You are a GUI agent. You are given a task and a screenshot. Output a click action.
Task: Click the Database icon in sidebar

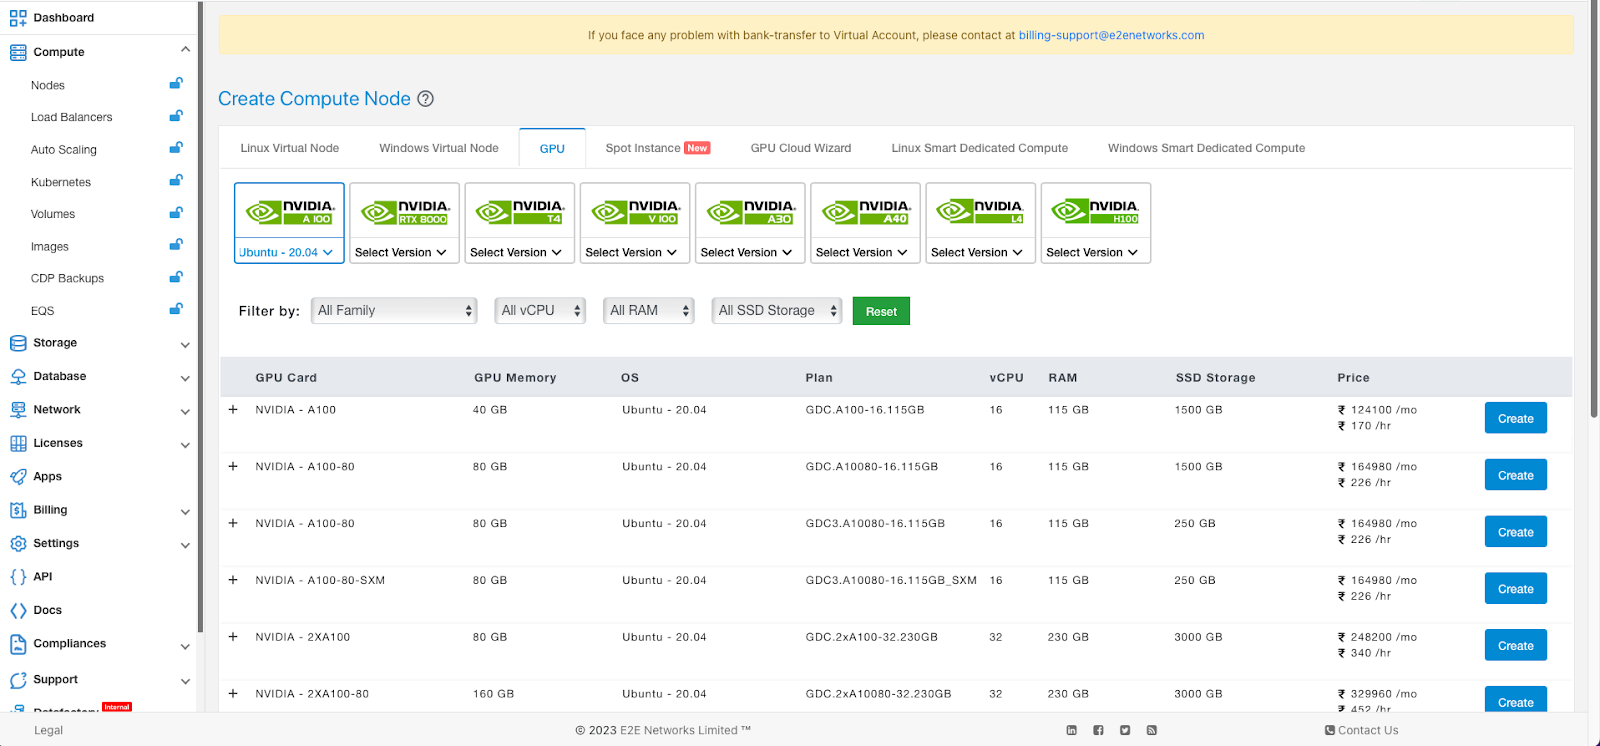[x=18, y=377]
